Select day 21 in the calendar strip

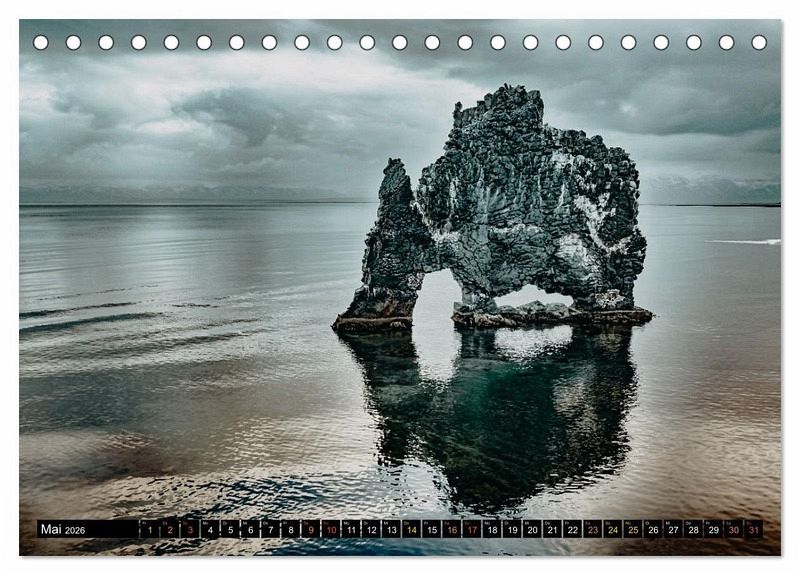click(x=553, y=529)
